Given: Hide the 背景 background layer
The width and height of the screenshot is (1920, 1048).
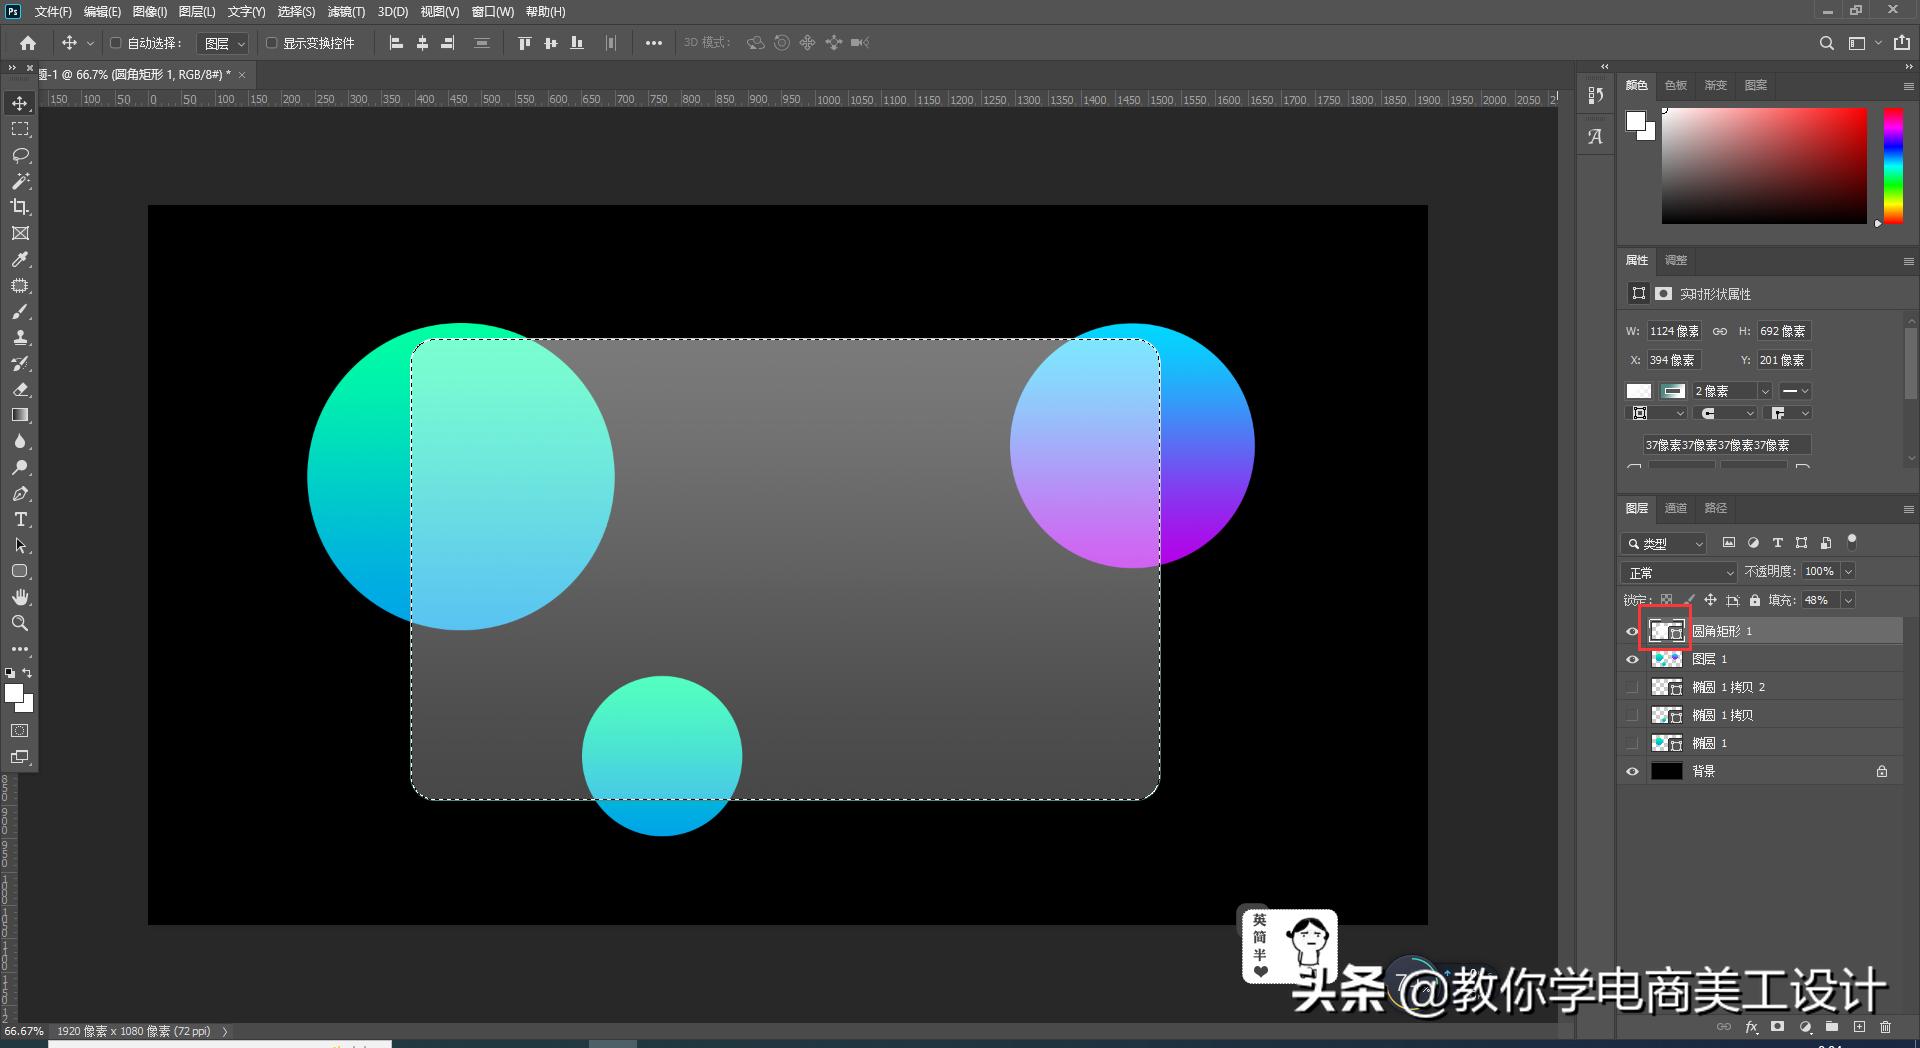Looking at the screenshot, I should 1632,771.
